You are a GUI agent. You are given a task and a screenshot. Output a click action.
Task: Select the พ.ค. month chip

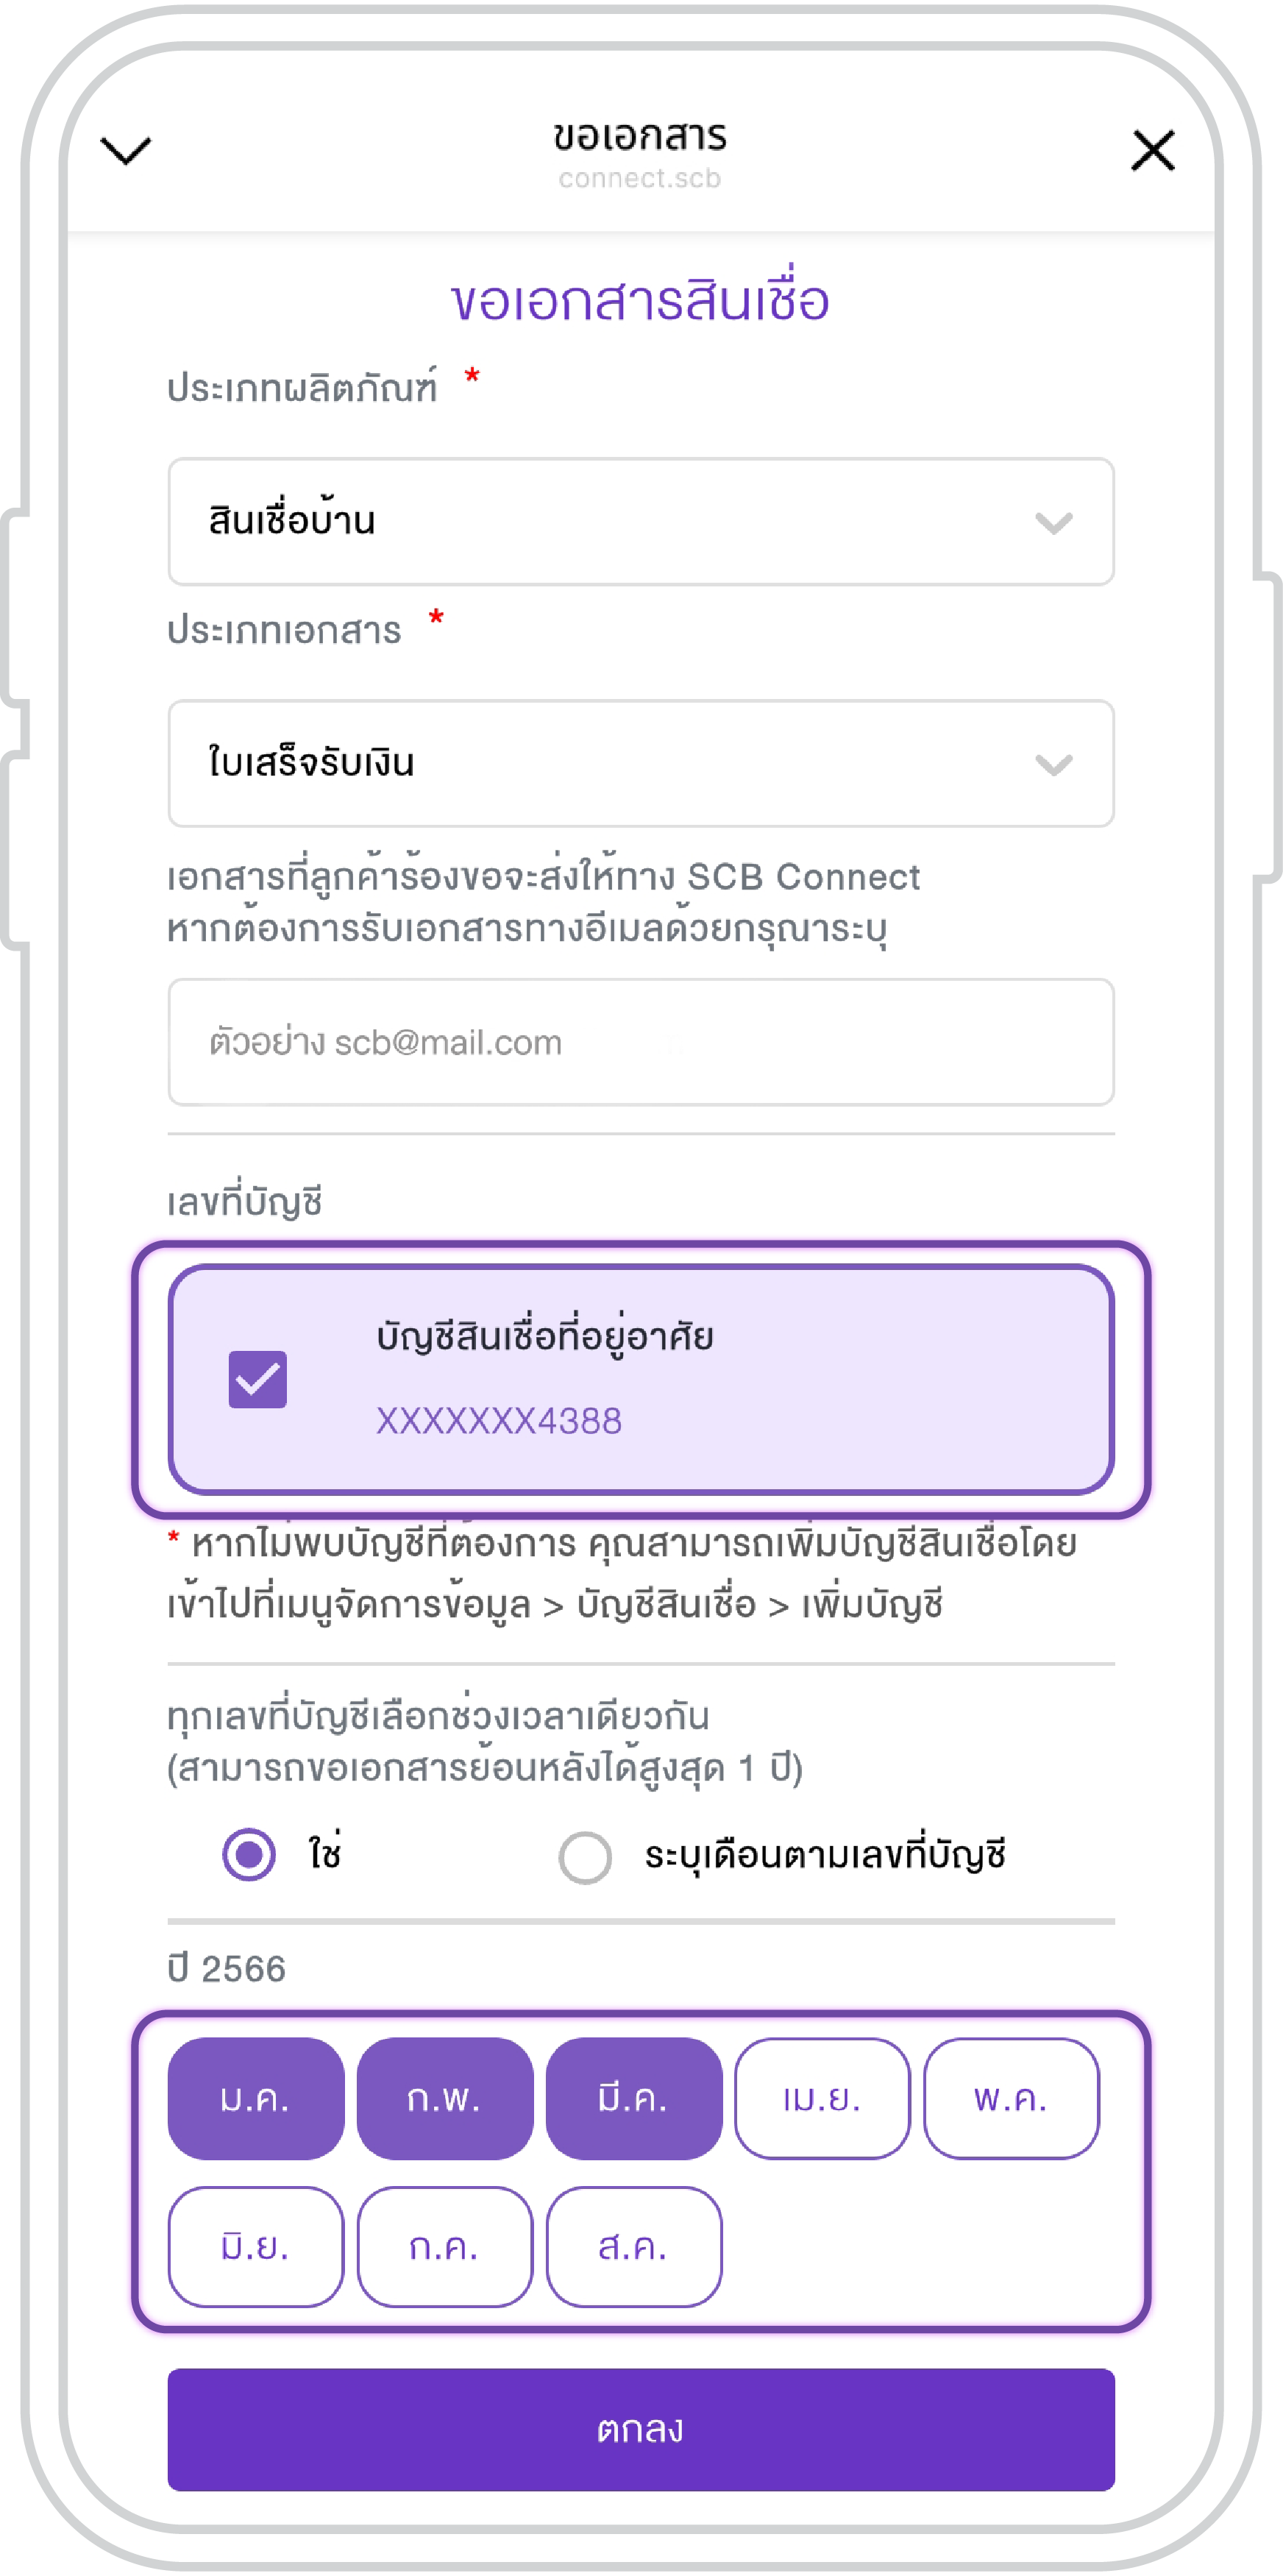tap(1011, 2098)
